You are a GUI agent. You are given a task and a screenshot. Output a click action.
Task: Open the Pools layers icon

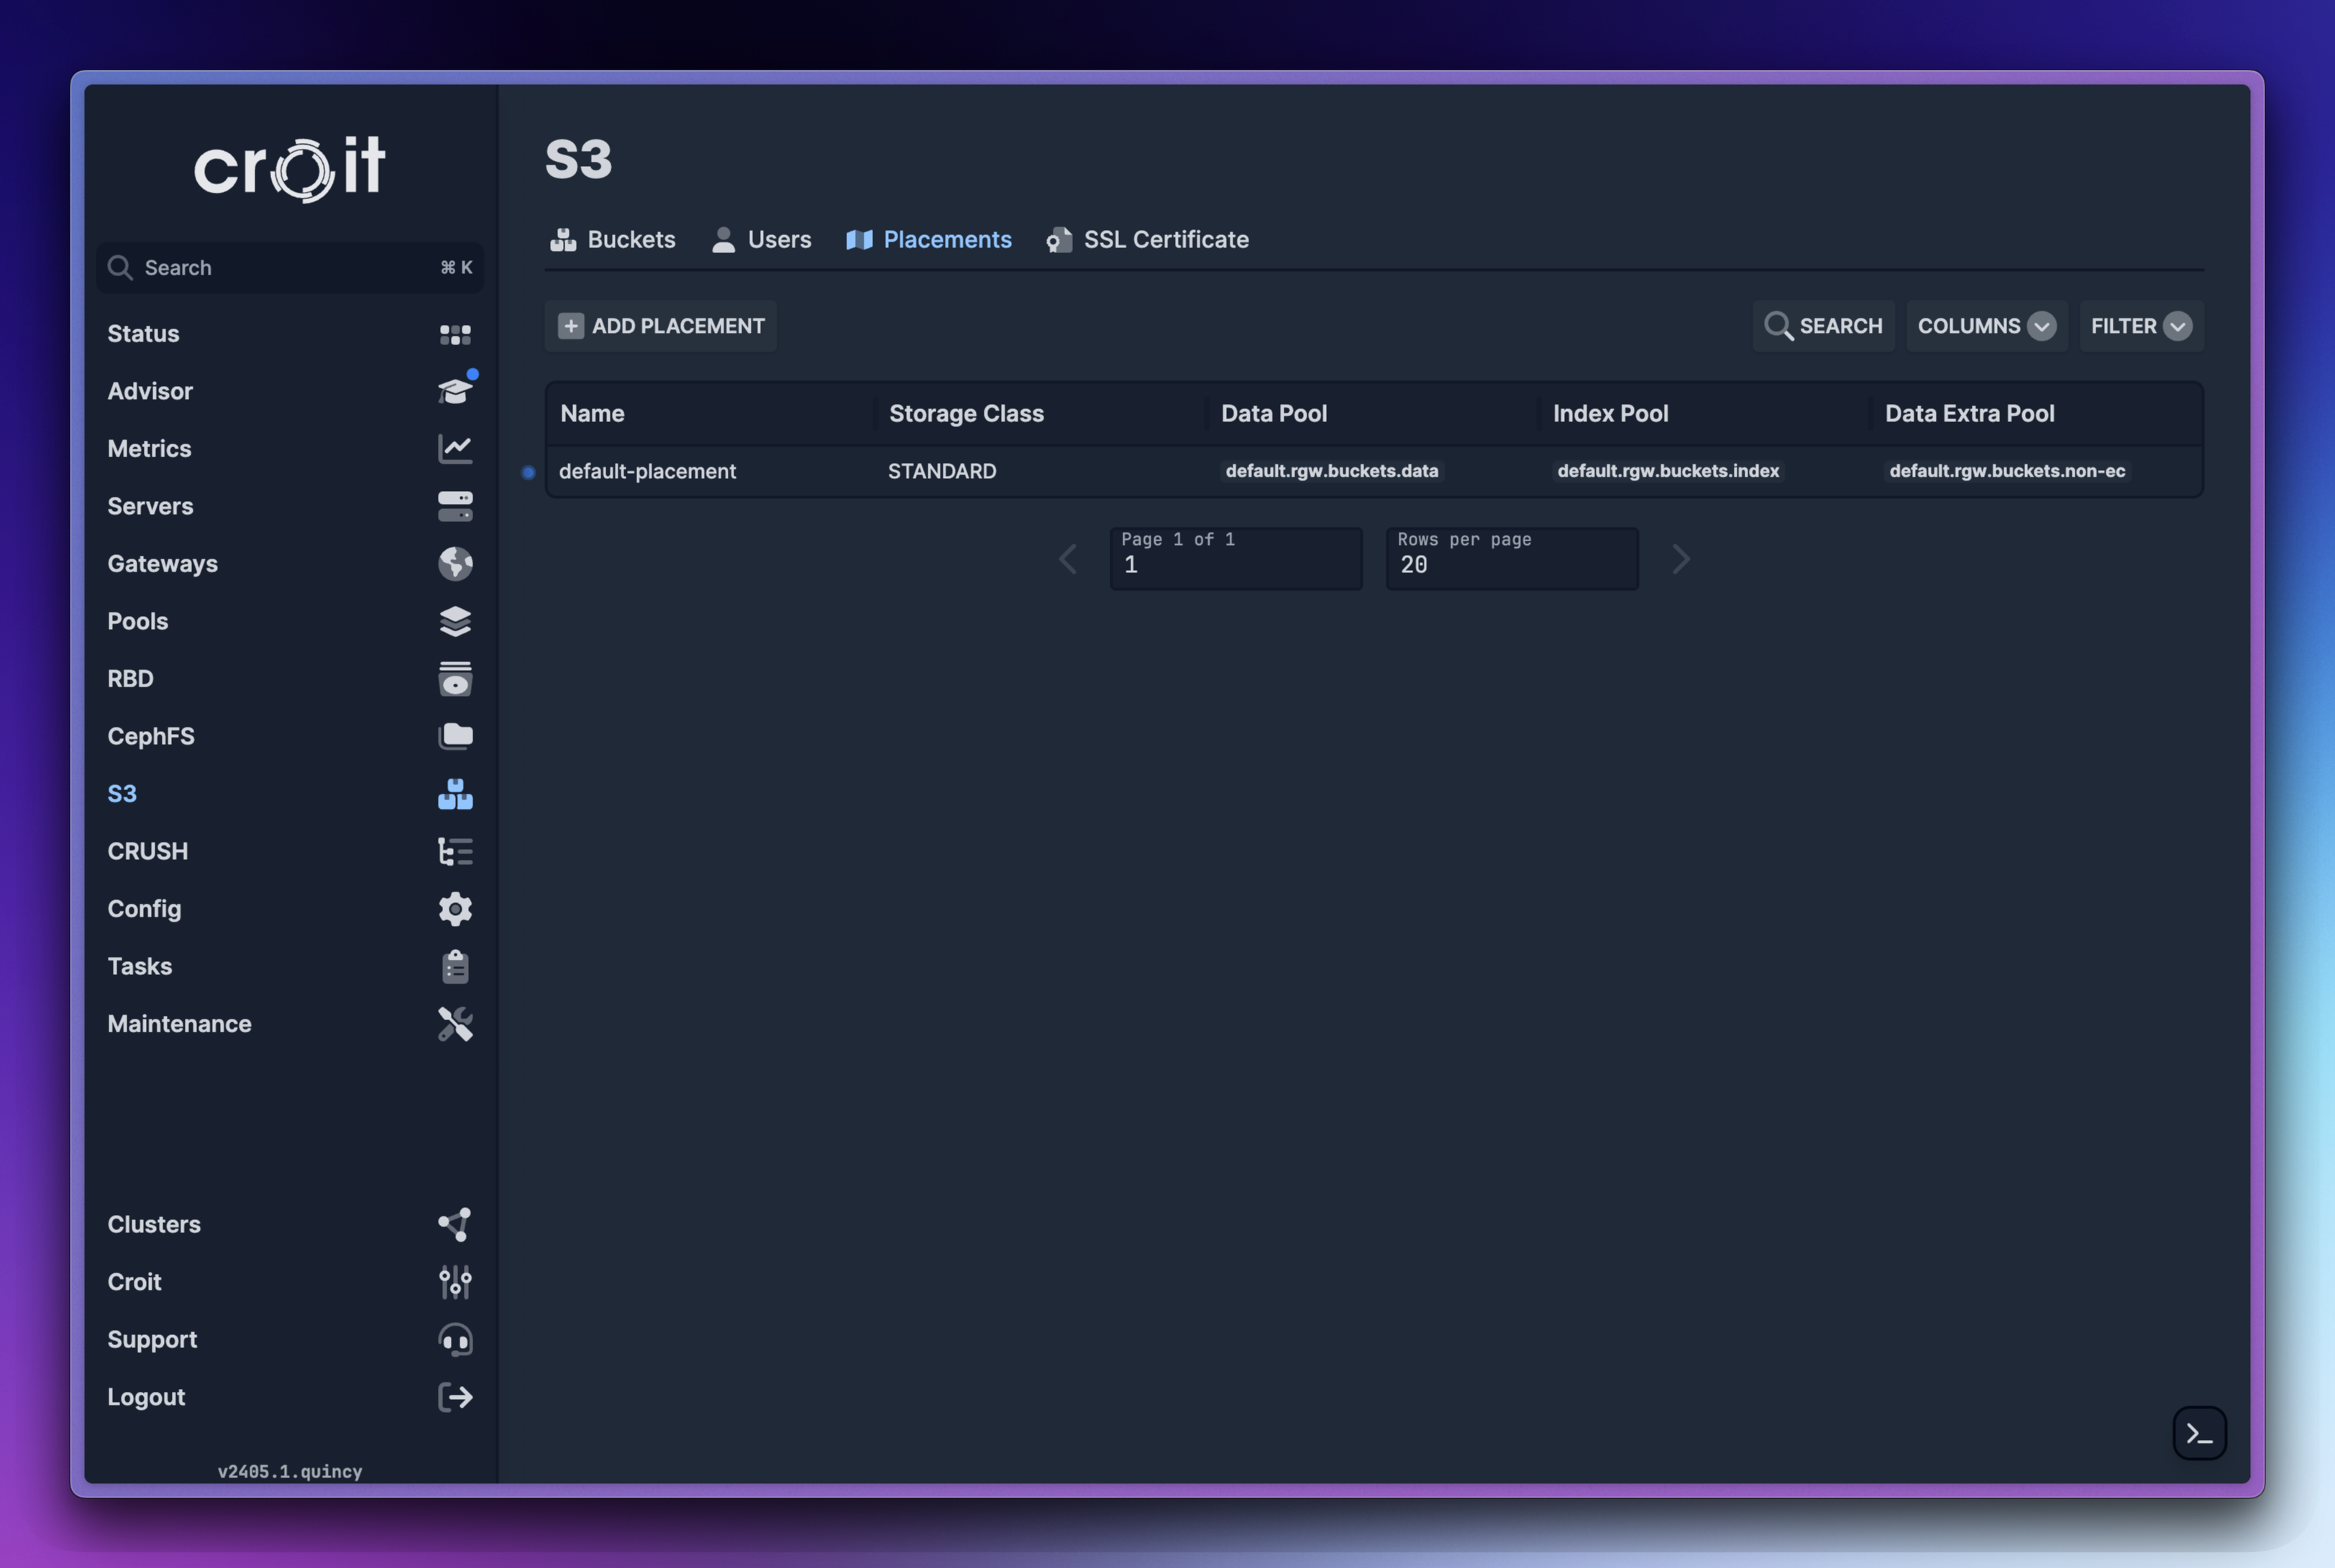click(x=455, y=621)
